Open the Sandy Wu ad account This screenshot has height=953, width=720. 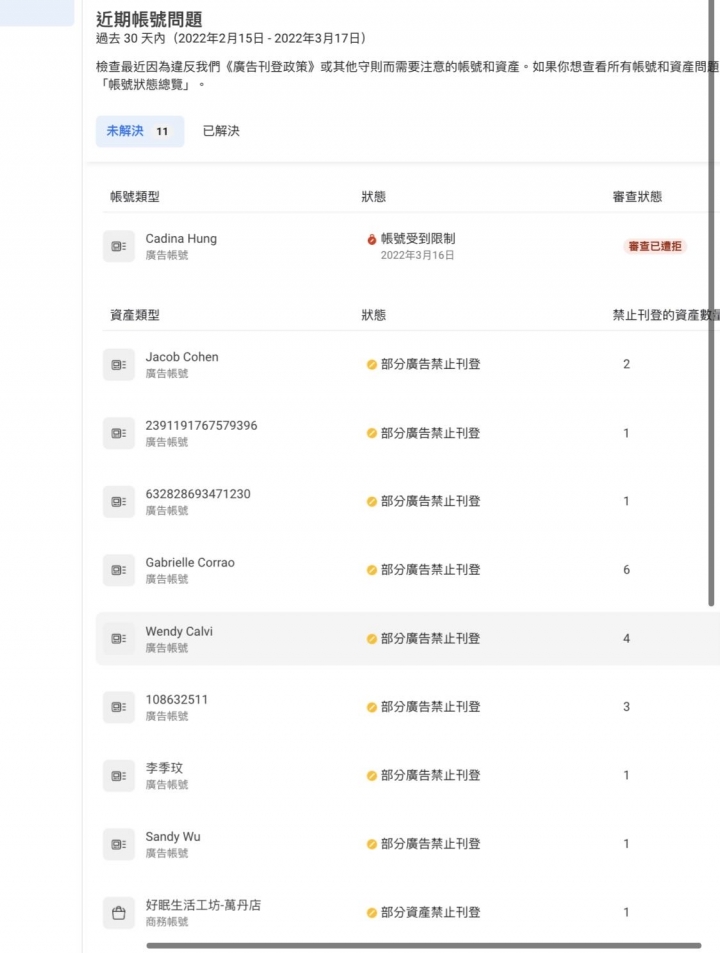pos(173,837)
